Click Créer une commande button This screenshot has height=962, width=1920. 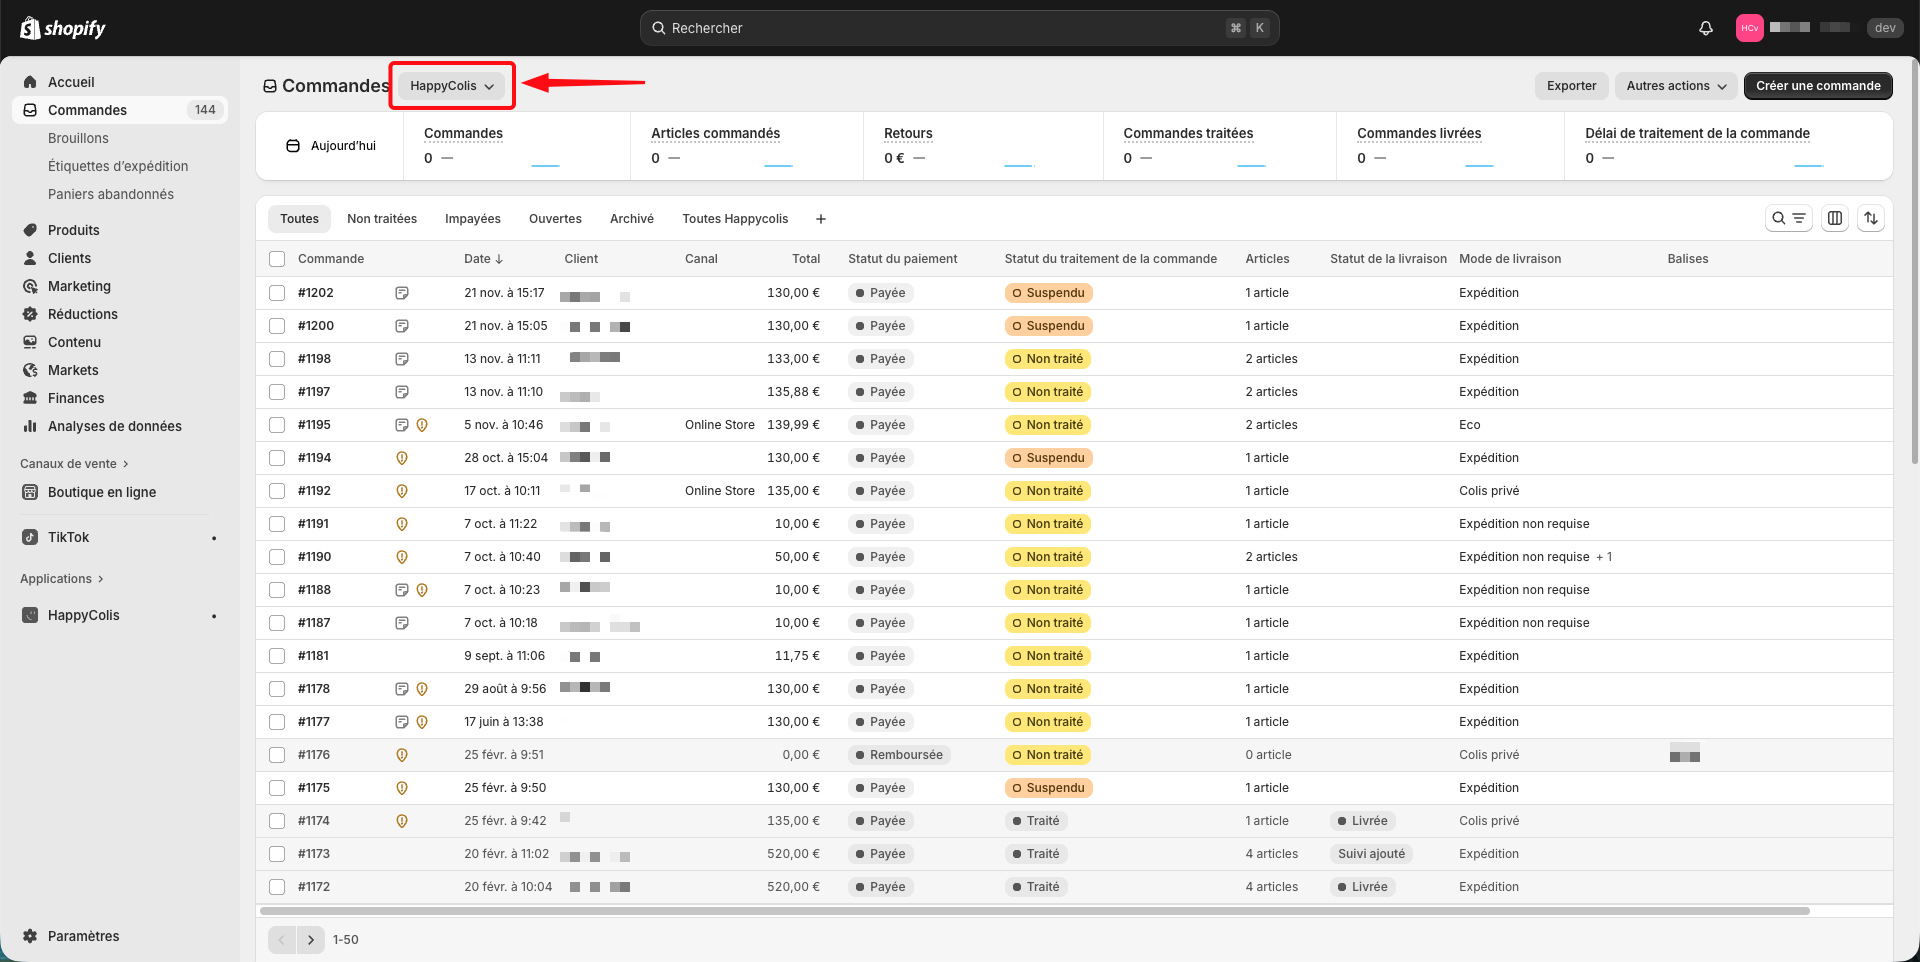pos(1817,86)
